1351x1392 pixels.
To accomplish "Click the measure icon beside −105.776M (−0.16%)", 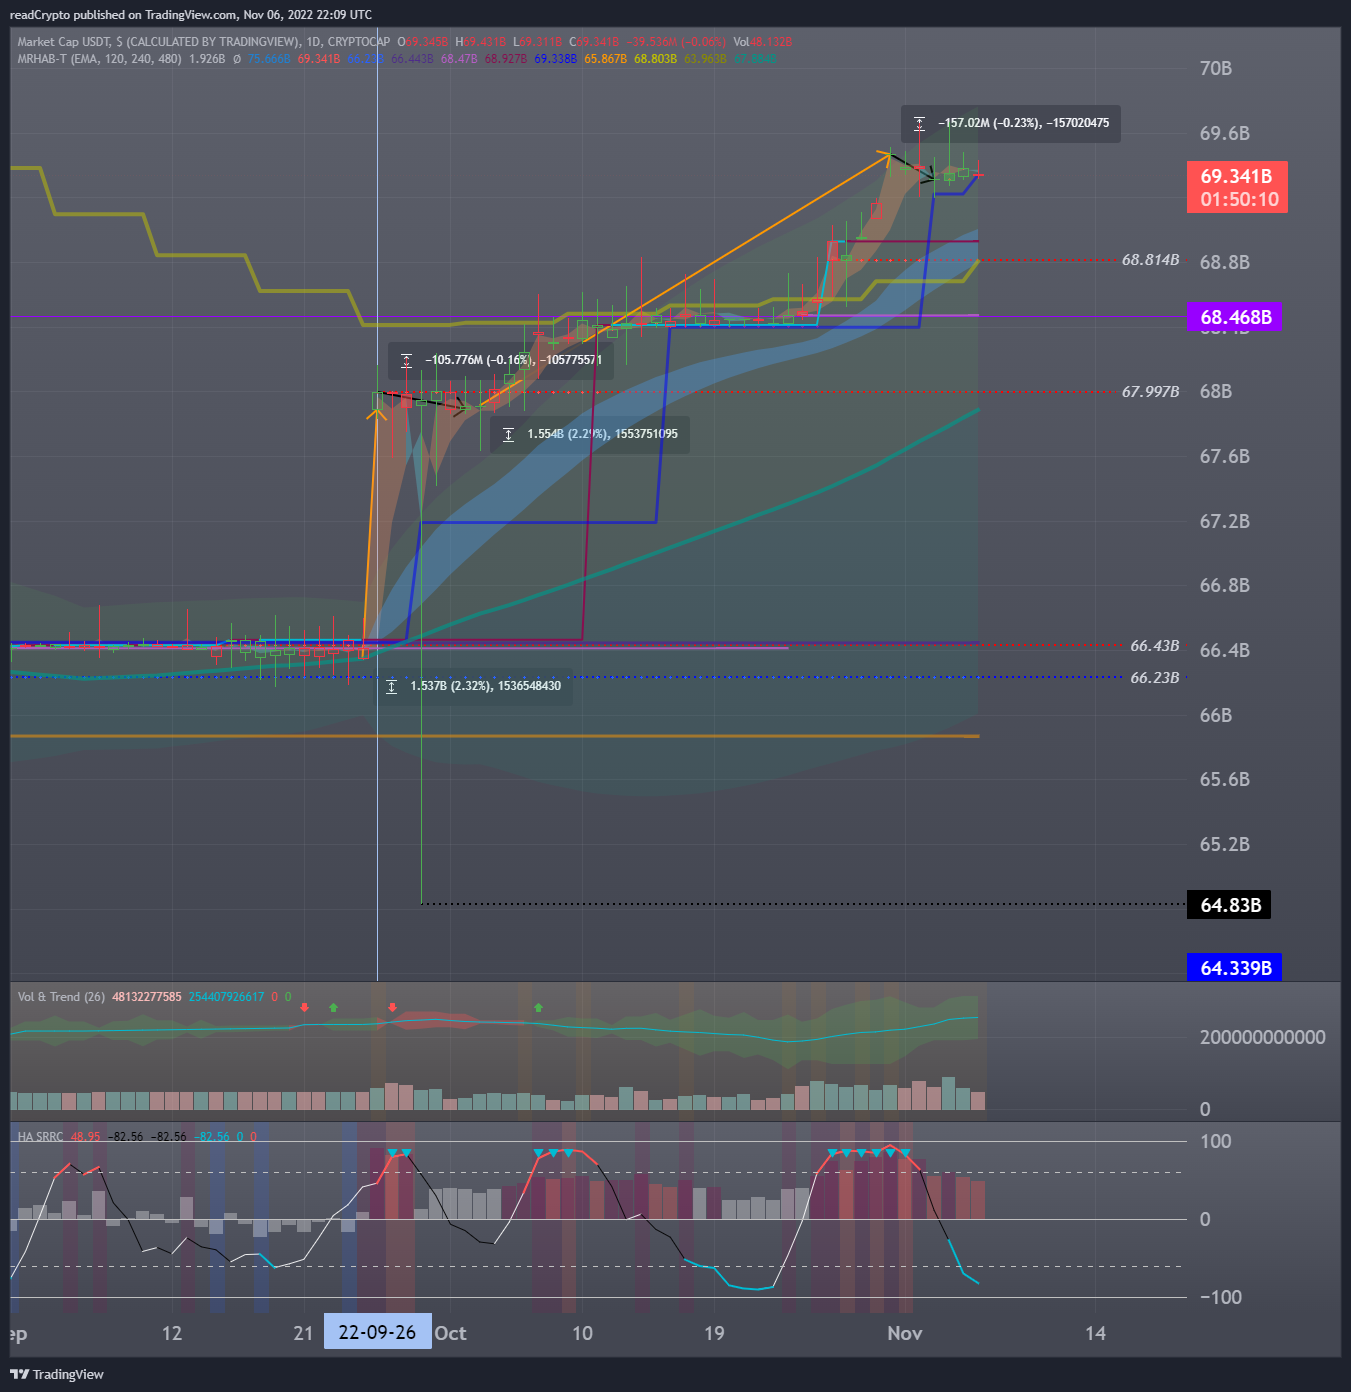I will (406, 360).
